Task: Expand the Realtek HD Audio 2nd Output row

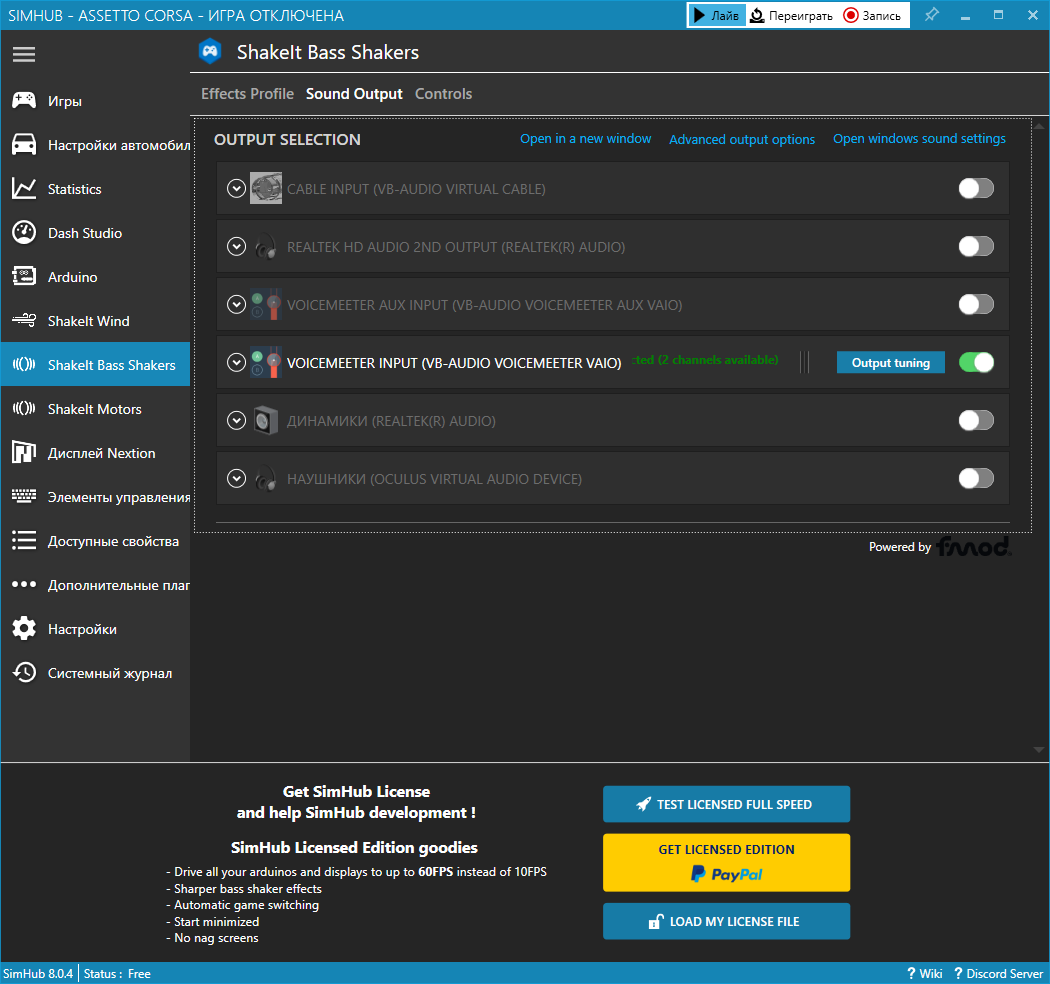Action: (236, 247)
